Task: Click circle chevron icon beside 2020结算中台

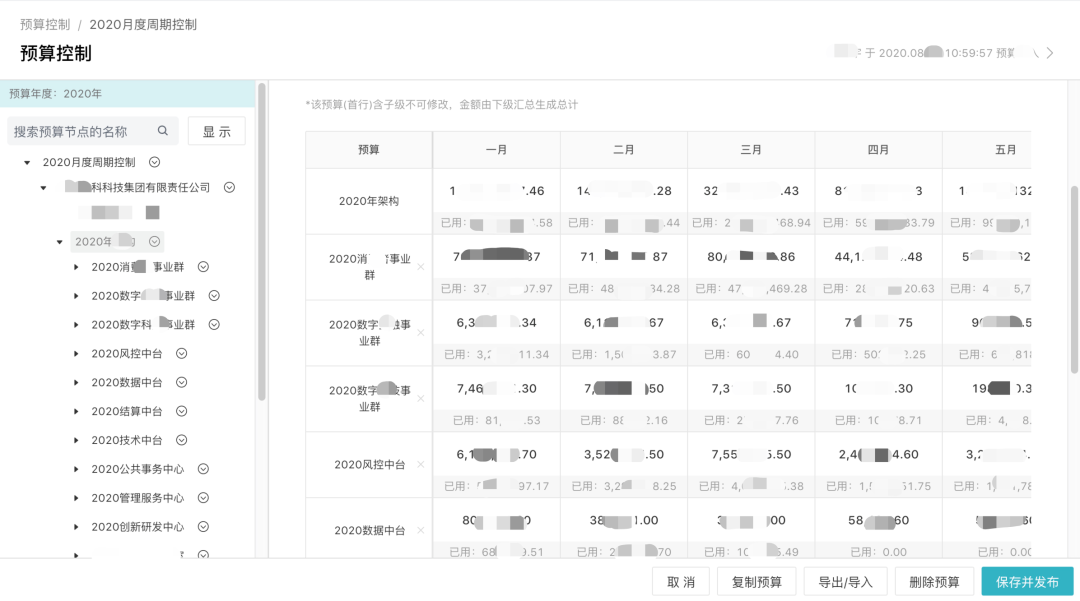Action: [181, 410]
